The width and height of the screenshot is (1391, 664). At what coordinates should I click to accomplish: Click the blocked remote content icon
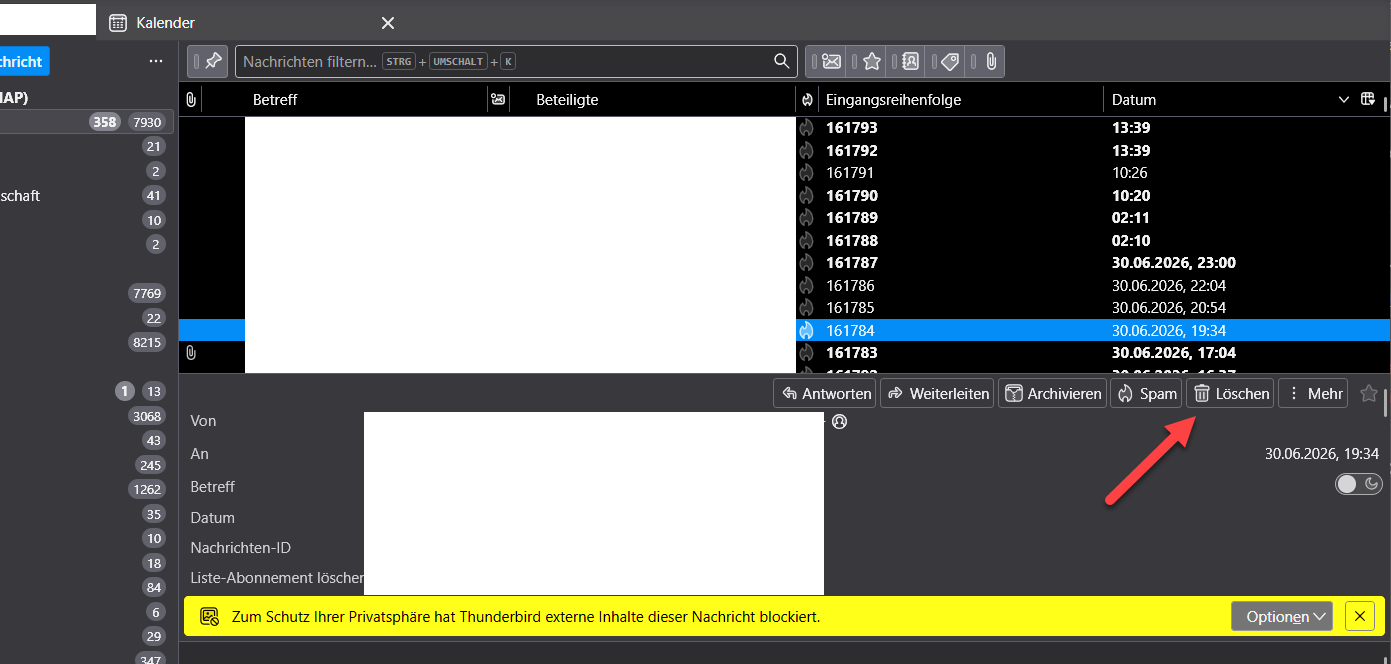209,617
